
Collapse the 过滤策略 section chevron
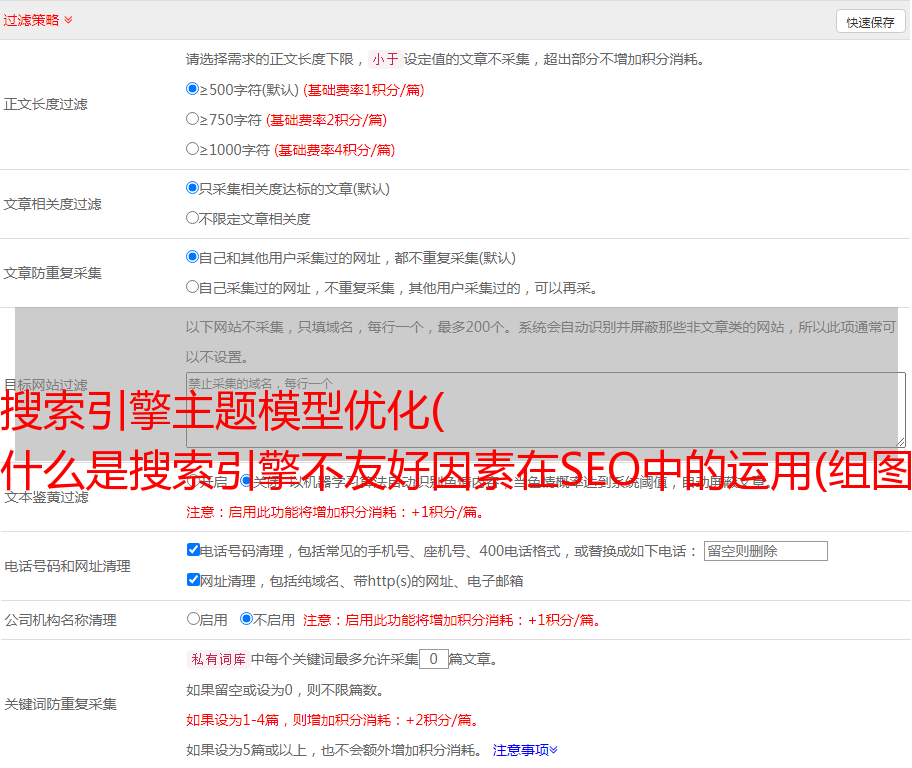coord(68,20)
